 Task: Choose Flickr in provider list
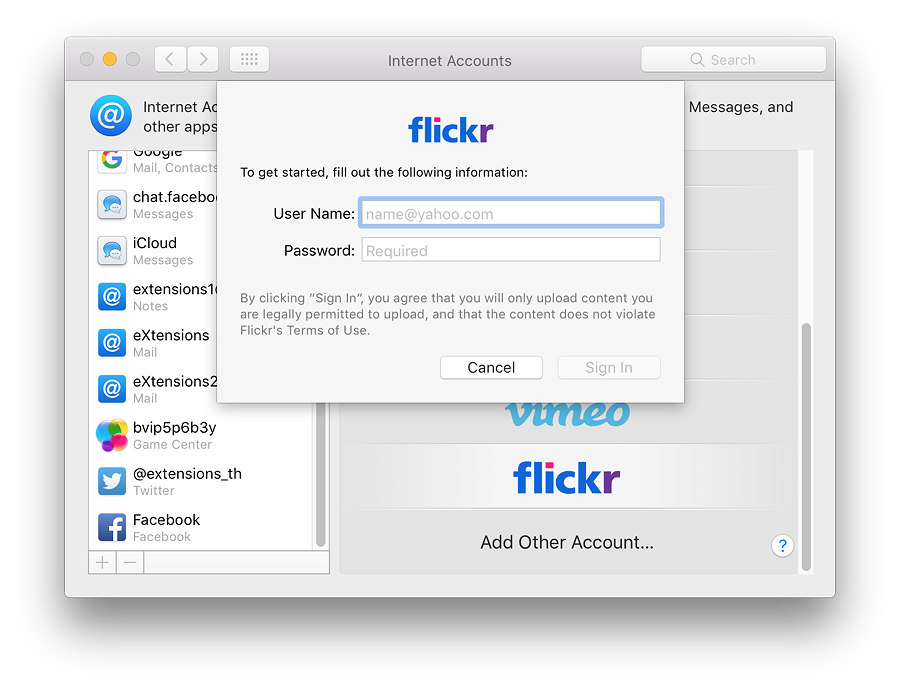tap(567, 478)
